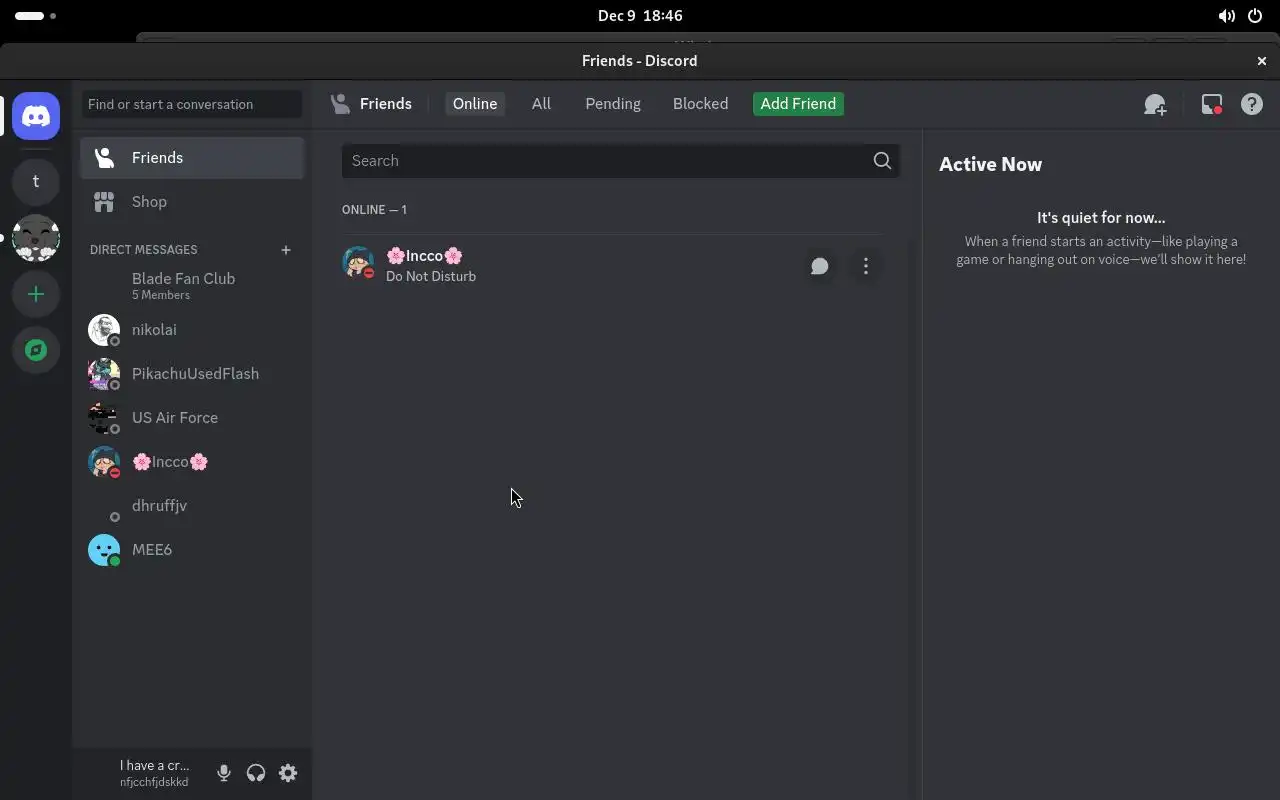
Task: Switch to Pending requests tab
Action: tap(613, 104)
